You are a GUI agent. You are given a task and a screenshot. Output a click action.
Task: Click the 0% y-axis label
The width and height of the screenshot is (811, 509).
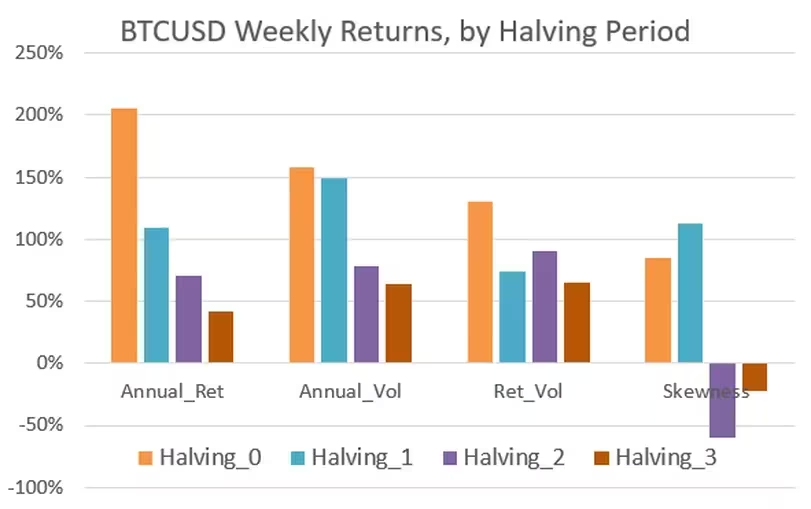[48, 363]
